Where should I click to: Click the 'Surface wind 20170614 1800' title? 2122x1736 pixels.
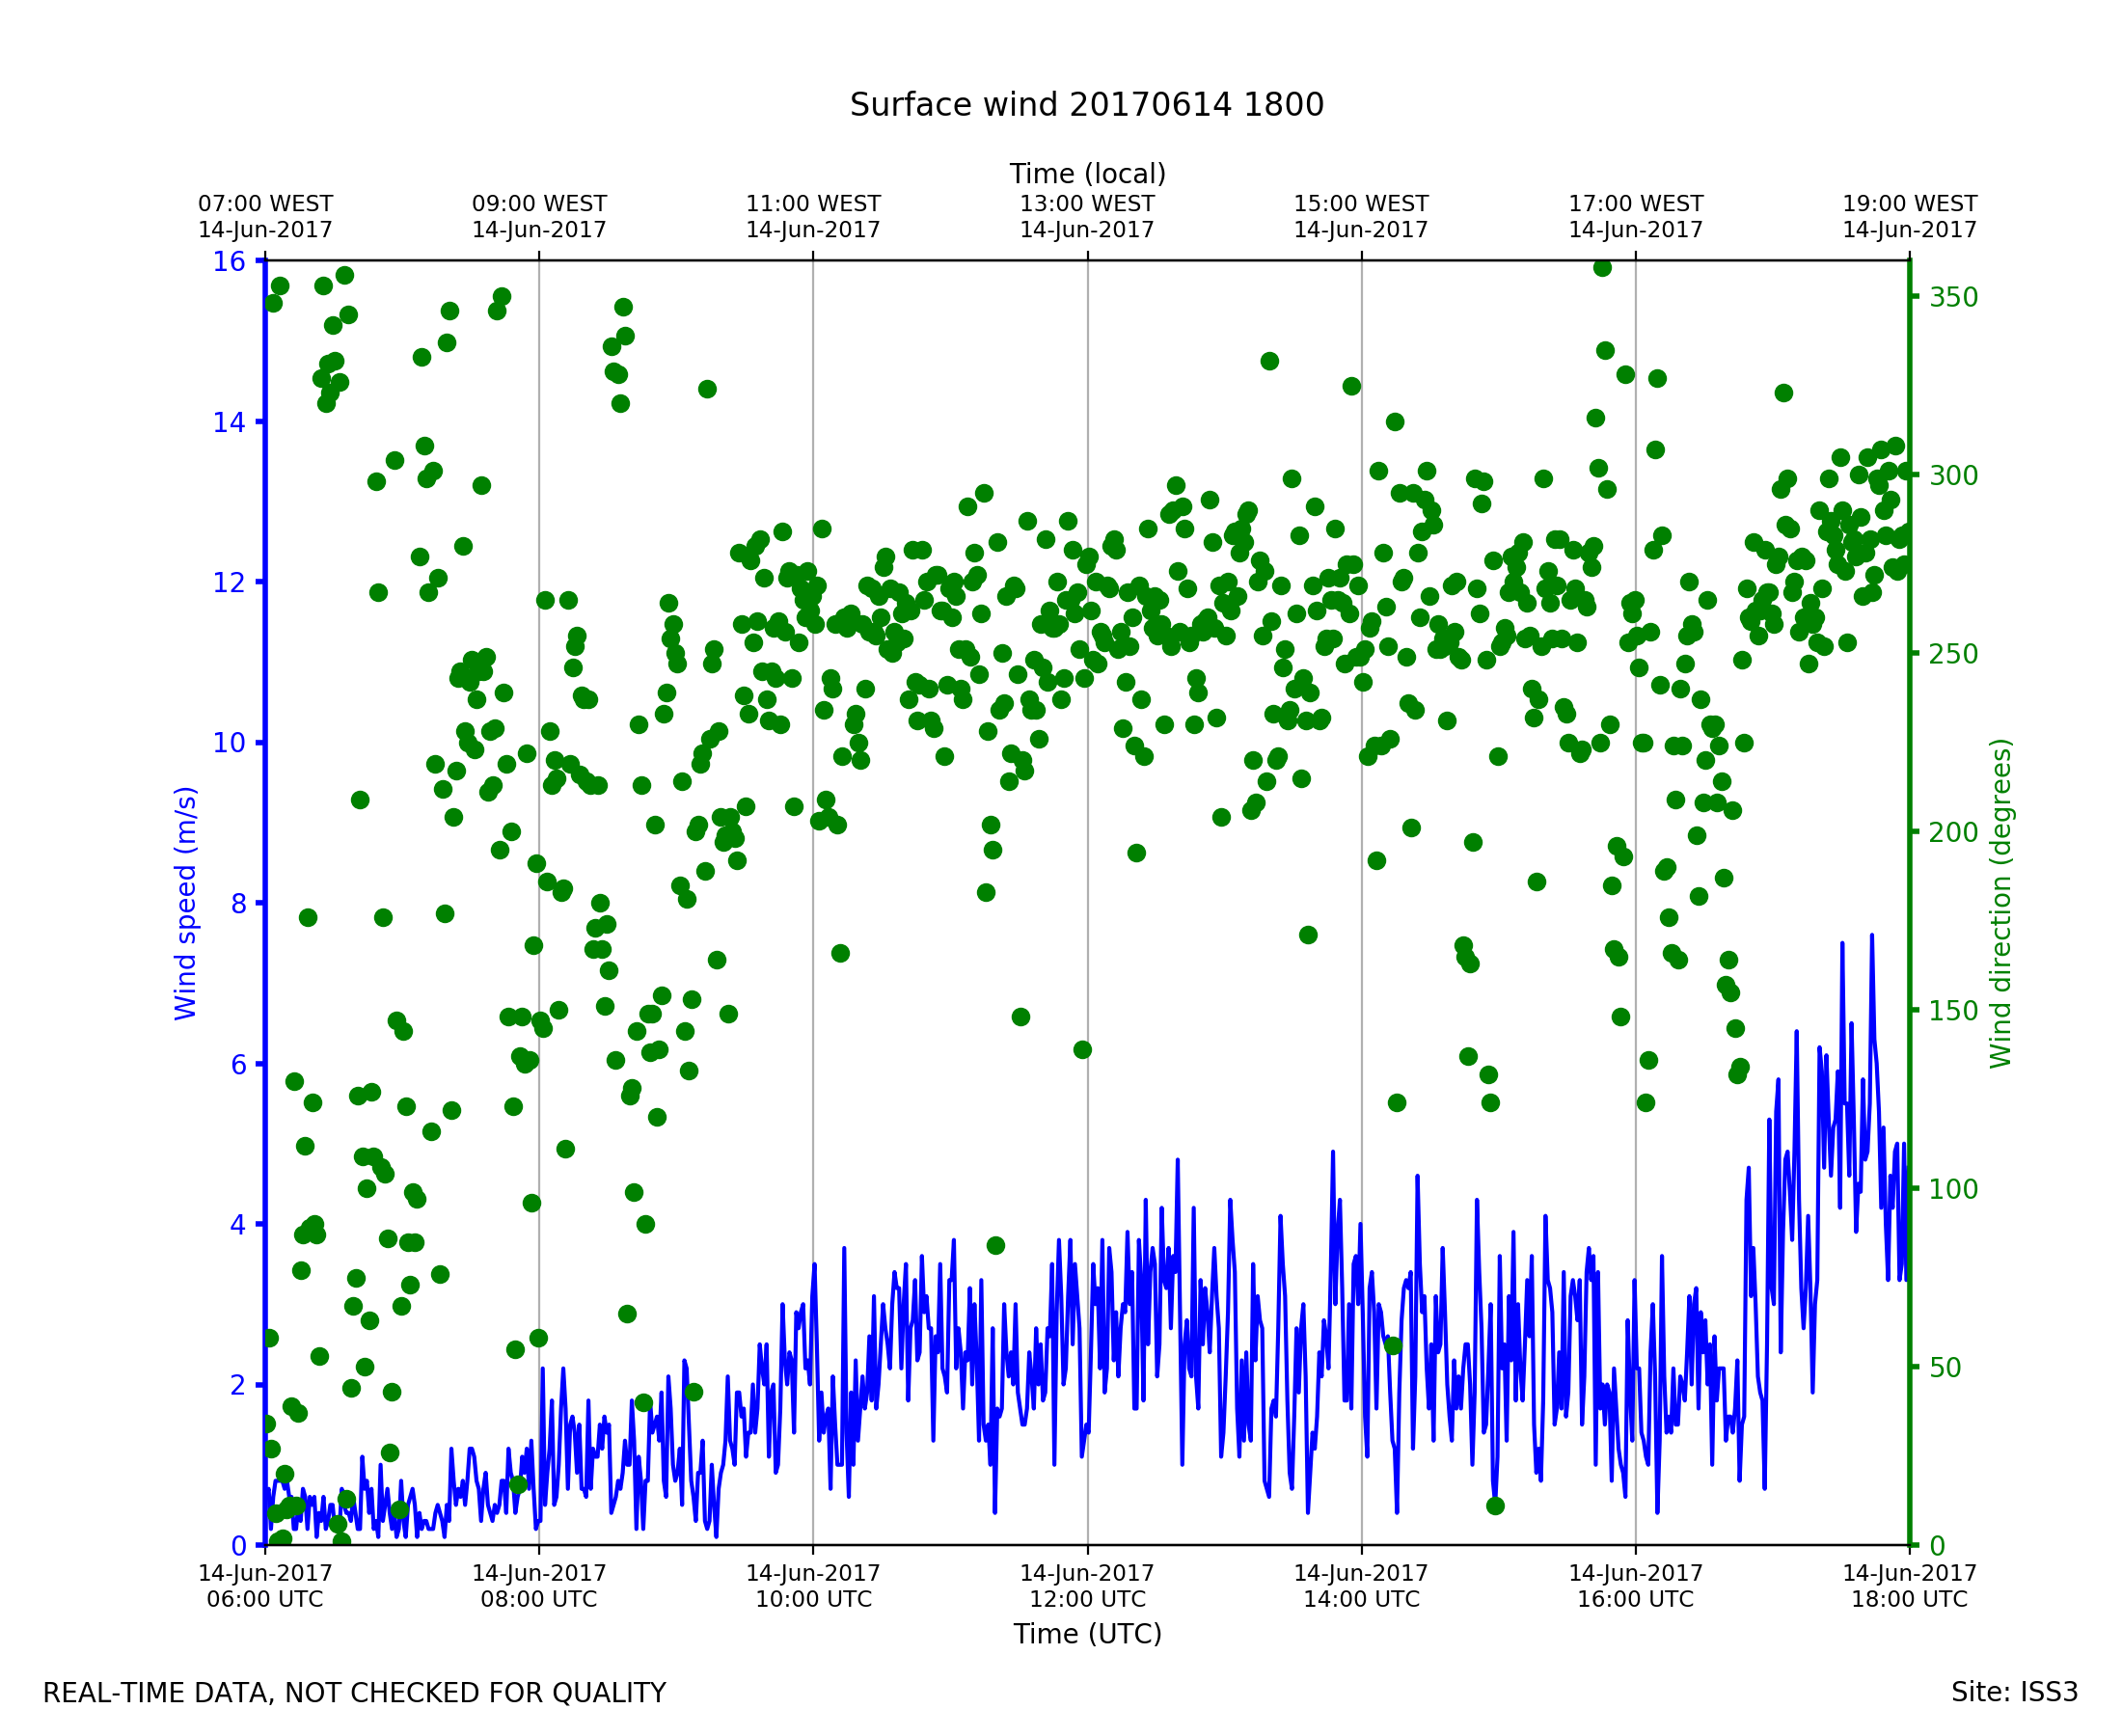1086,105
